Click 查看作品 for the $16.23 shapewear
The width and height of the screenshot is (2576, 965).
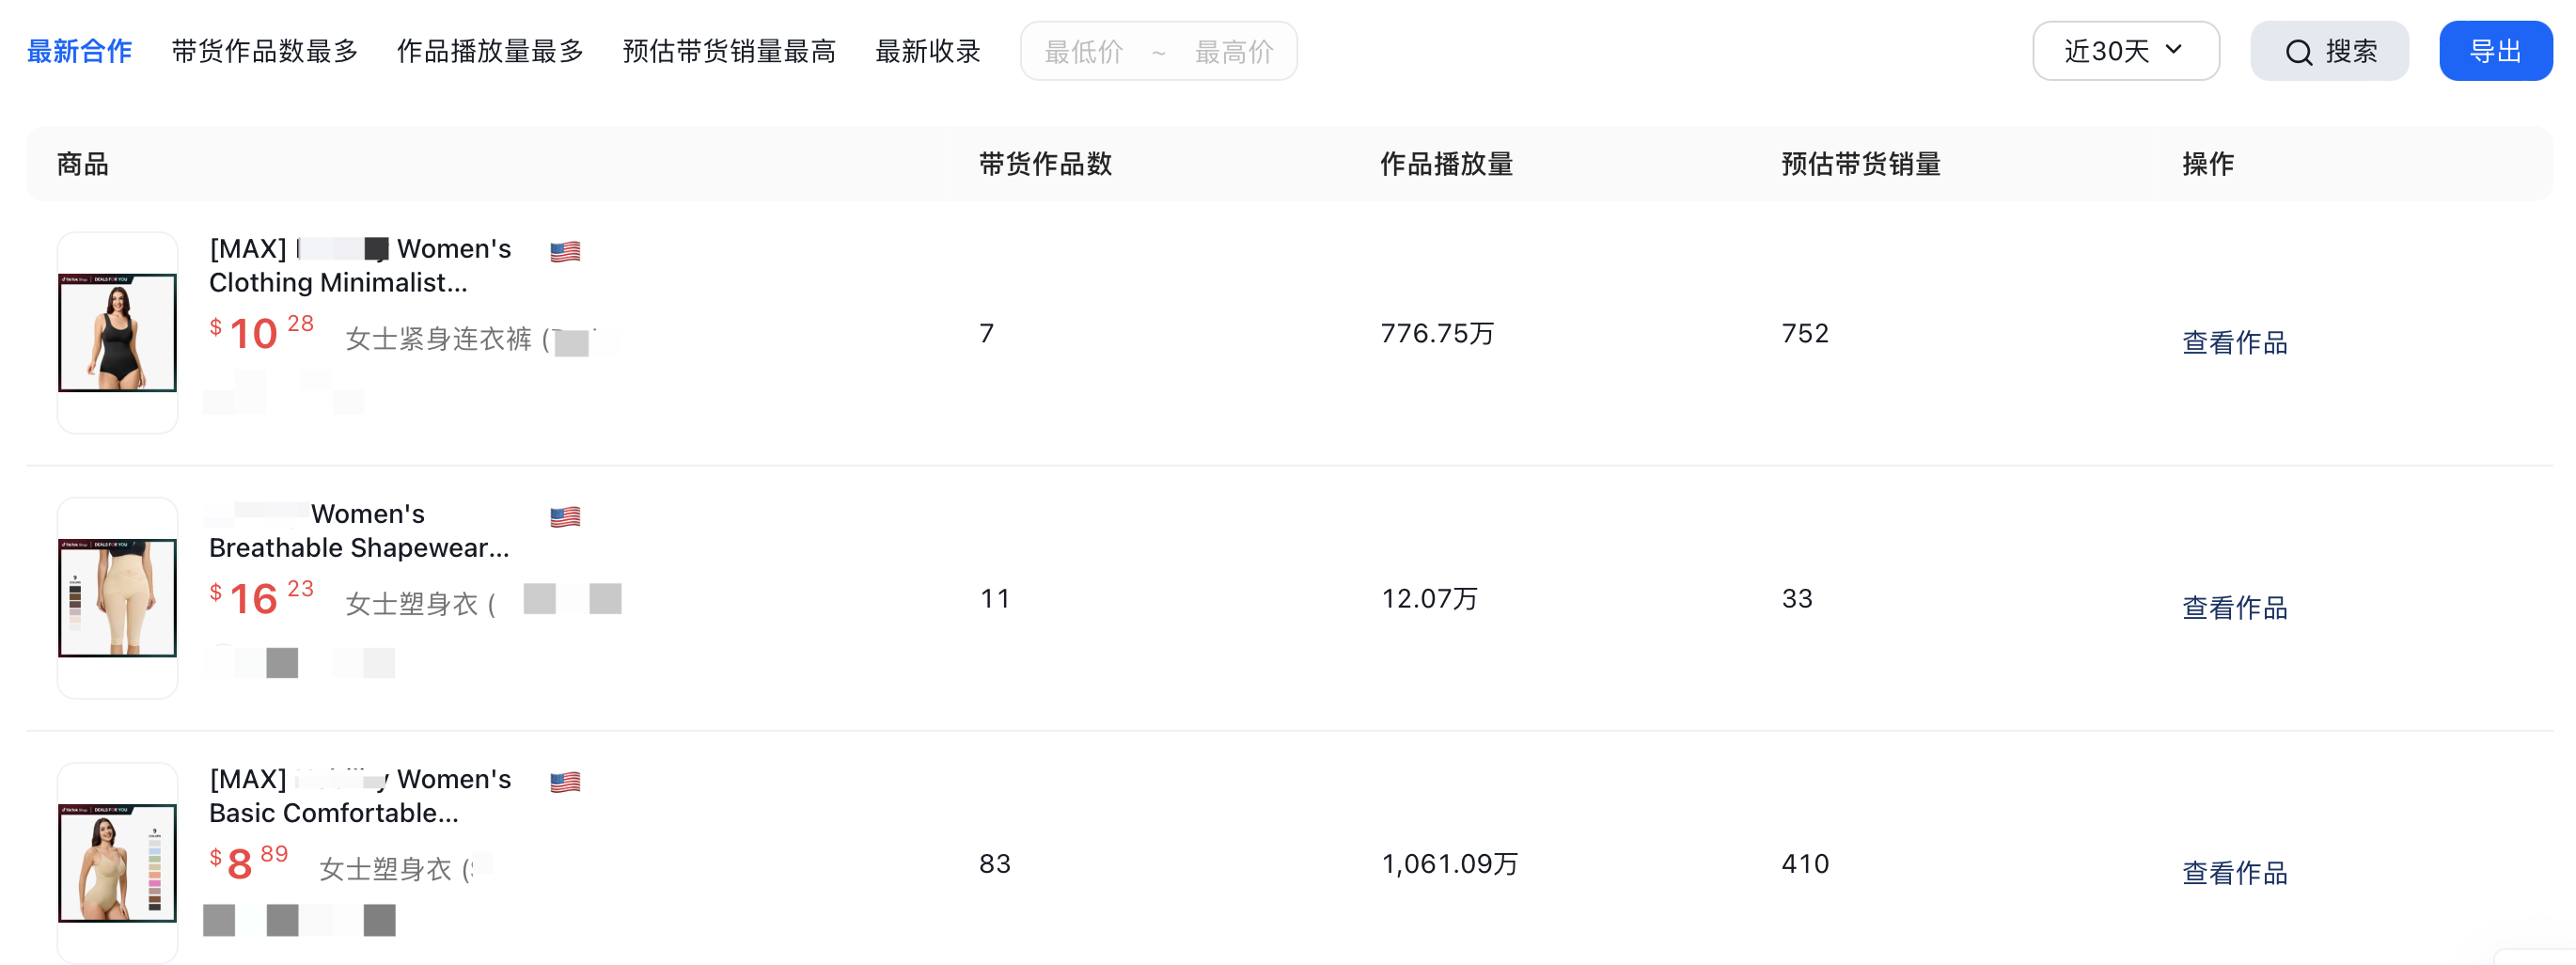(2234, 607)
